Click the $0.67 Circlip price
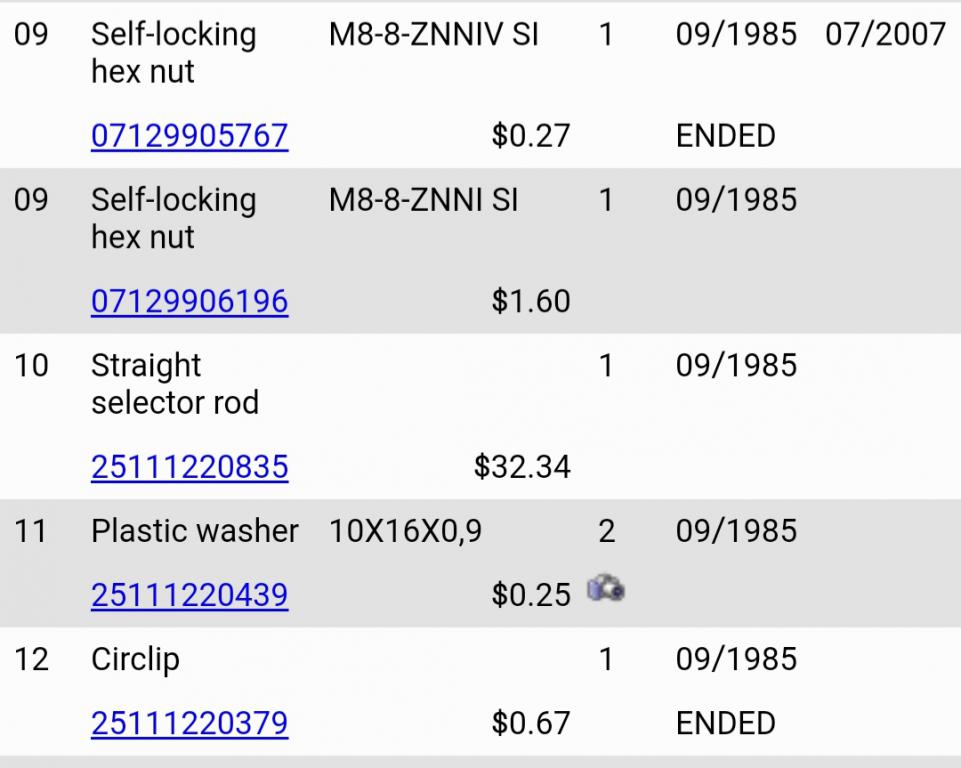This screenshot has width=961, height=768. click(530, 723)
